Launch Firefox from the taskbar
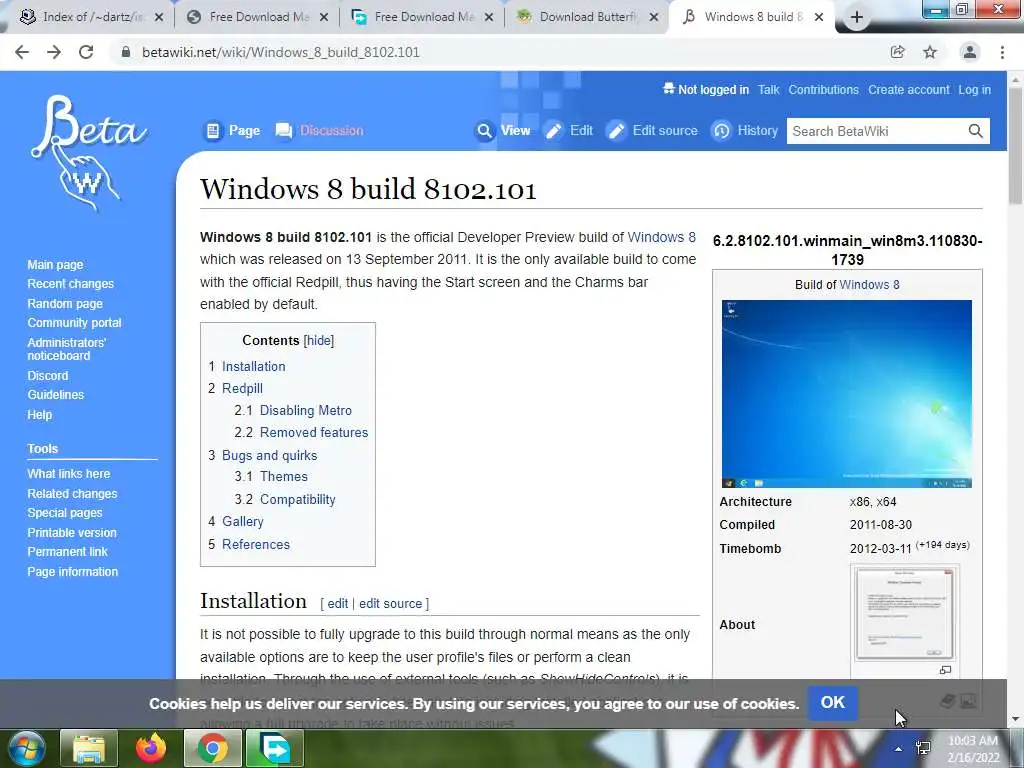The image size is (1024, 768). (151, 748)
